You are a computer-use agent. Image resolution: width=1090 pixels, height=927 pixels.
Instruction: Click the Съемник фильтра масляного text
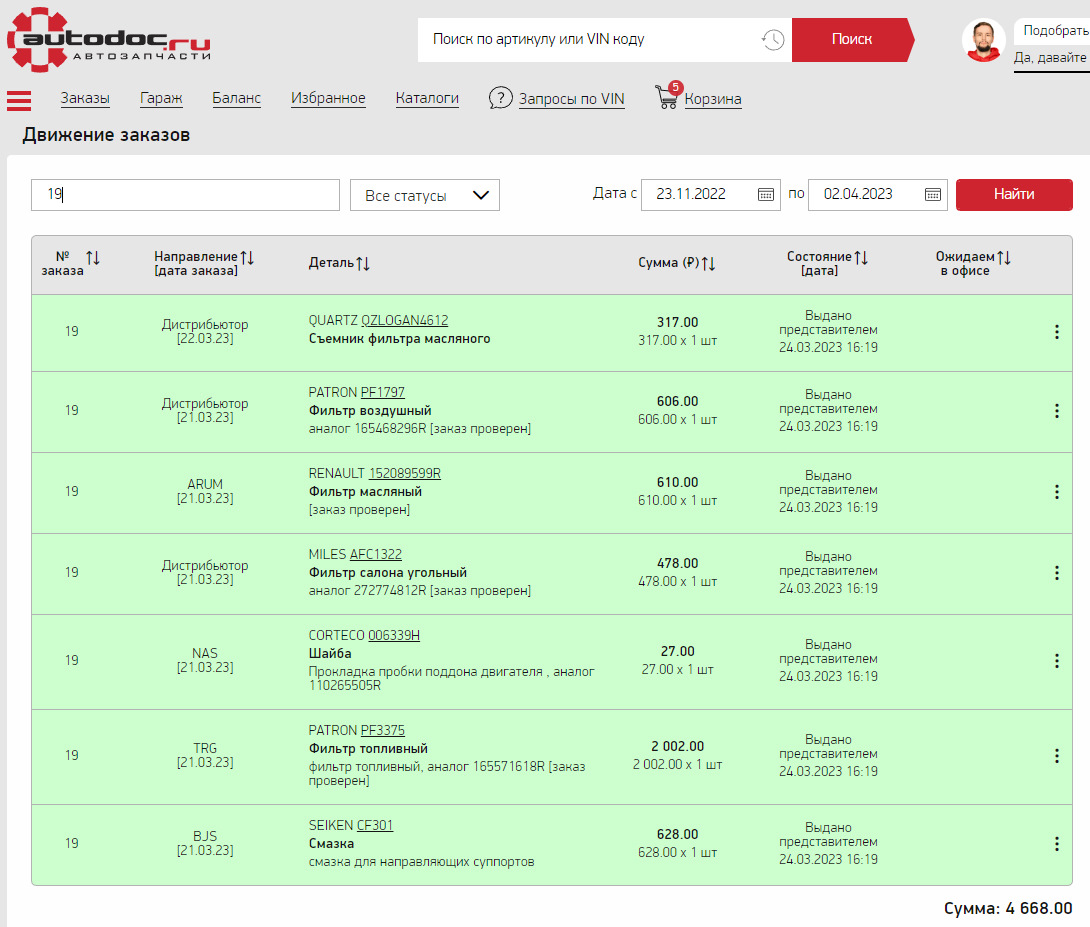400,339
